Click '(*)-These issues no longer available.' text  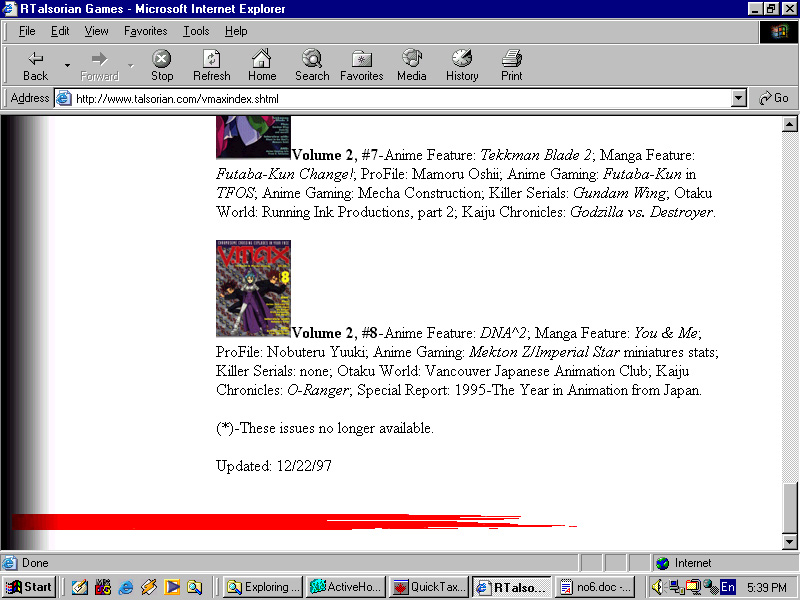325,428
